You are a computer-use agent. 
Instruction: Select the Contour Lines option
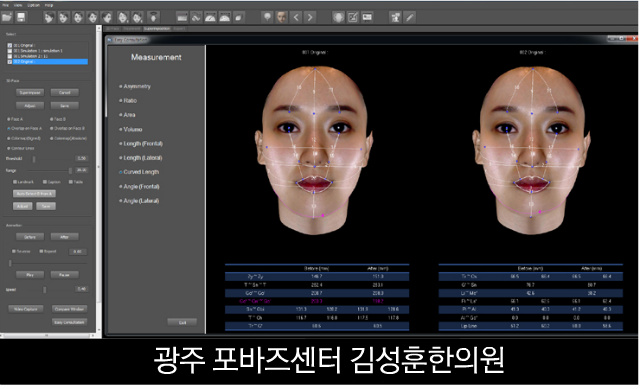point(21,148)
